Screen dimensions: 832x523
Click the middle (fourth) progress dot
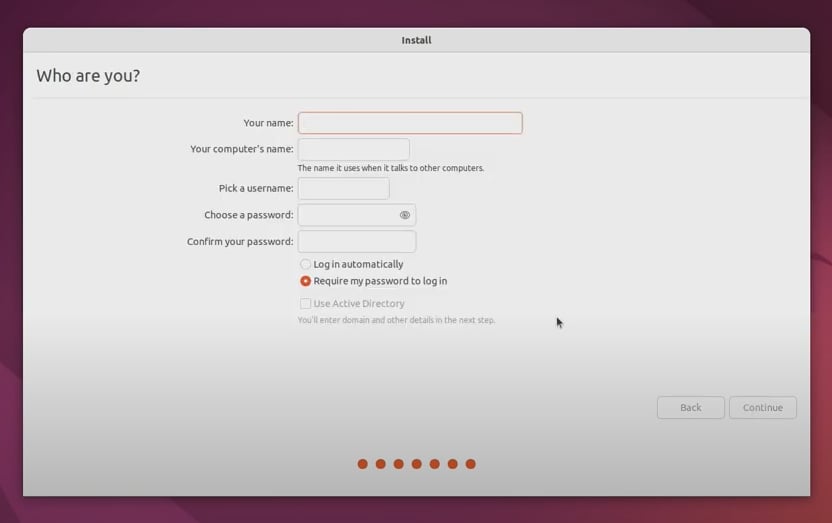[x=417, y=464]
